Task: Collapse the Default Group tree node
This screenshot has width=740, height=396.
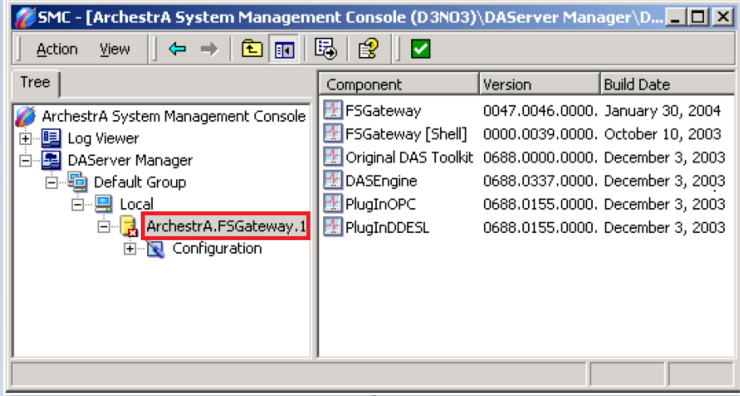Action: click(x=51, y=182)
